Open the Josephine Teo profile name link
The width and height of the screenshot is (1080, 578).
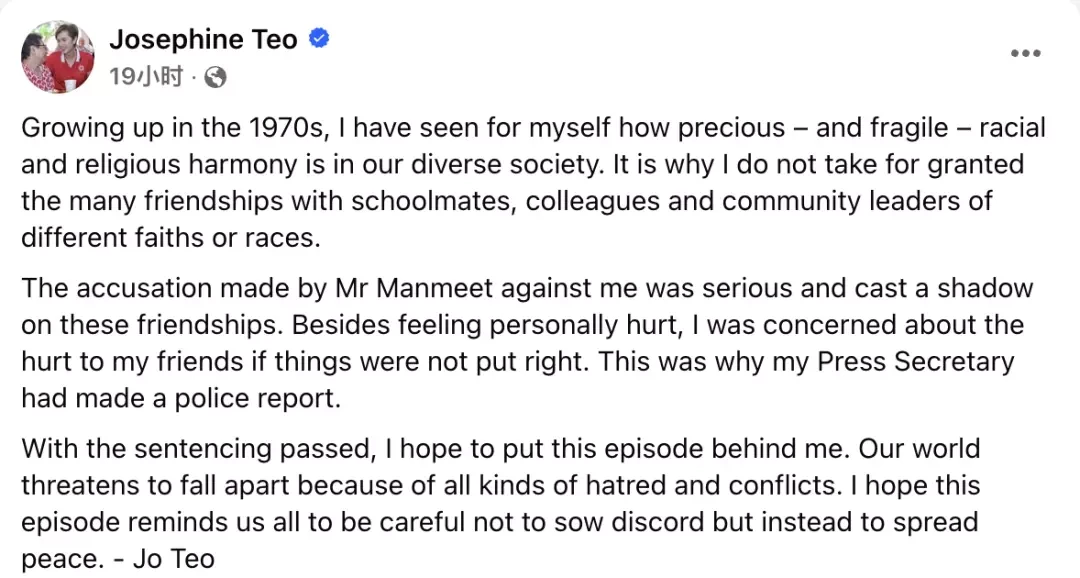(203, 39)
